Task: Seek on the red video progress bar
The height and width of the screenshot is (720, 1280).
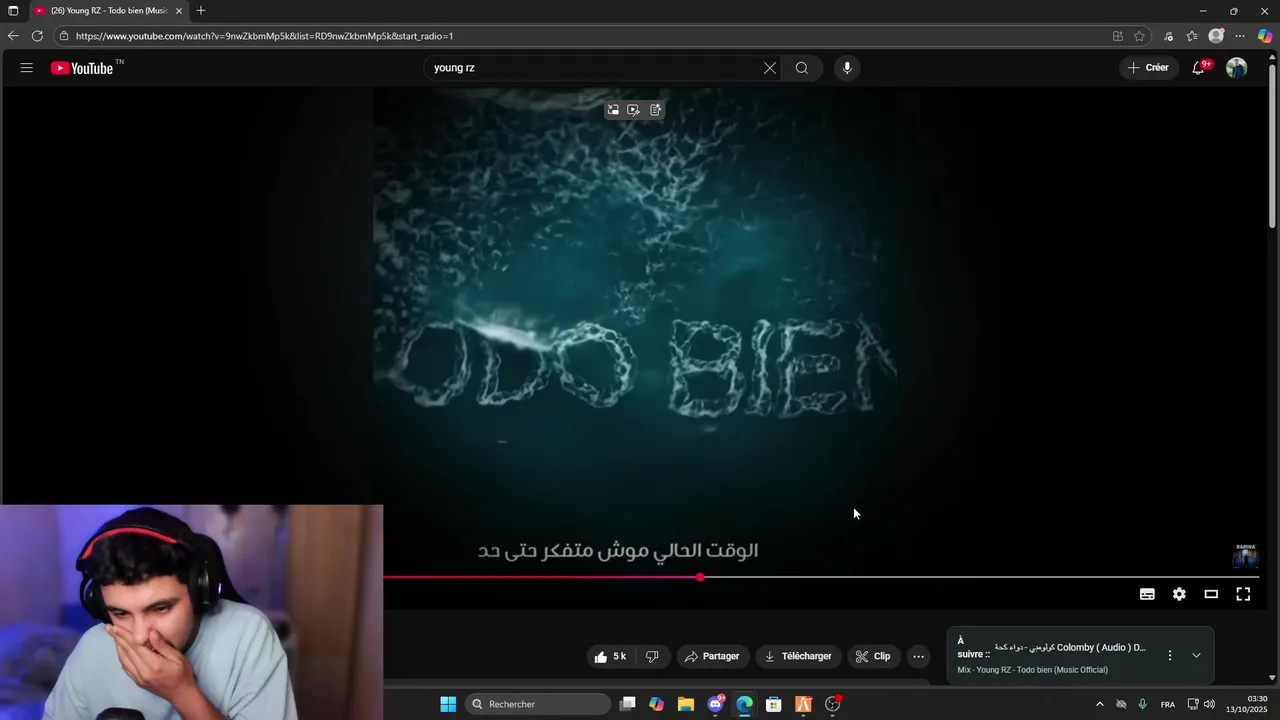Action: click(x=820, y=577)
